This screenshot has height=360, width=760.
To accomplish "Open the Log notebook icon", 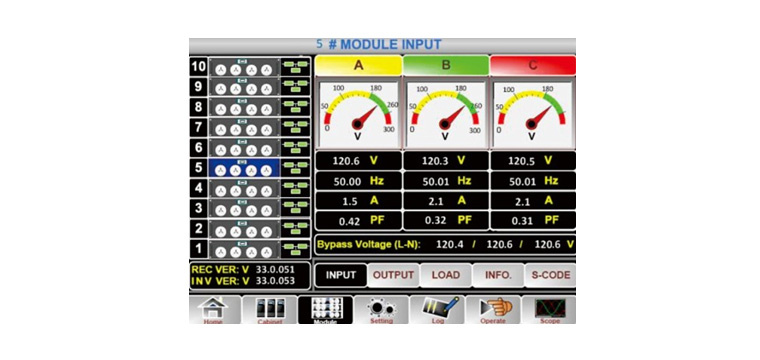I will tap(437, 310).
